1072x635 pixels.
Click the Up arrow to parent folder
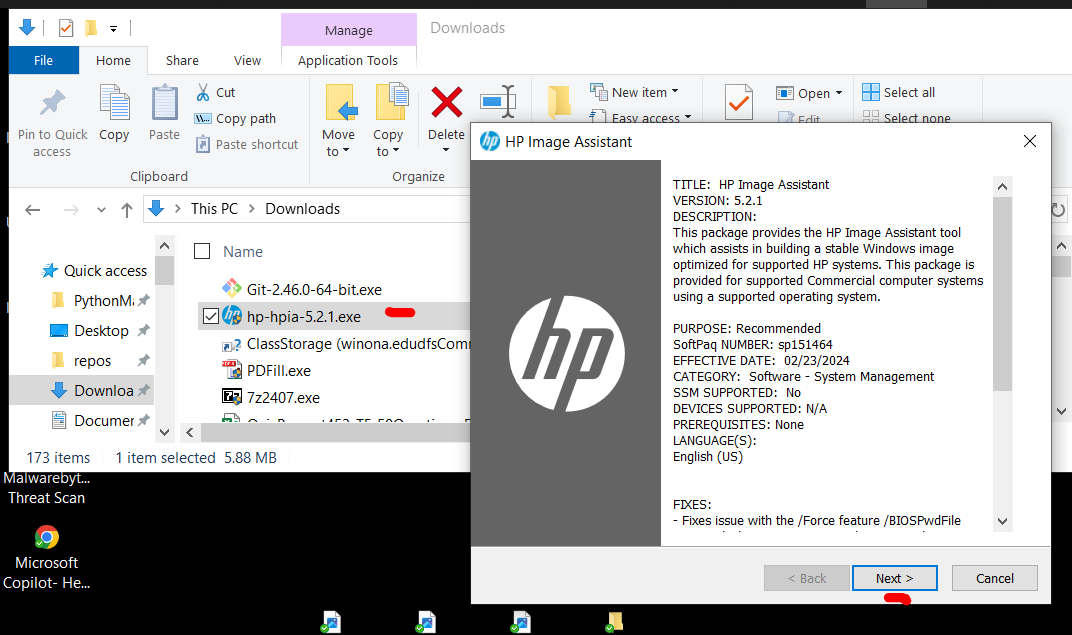126,210
